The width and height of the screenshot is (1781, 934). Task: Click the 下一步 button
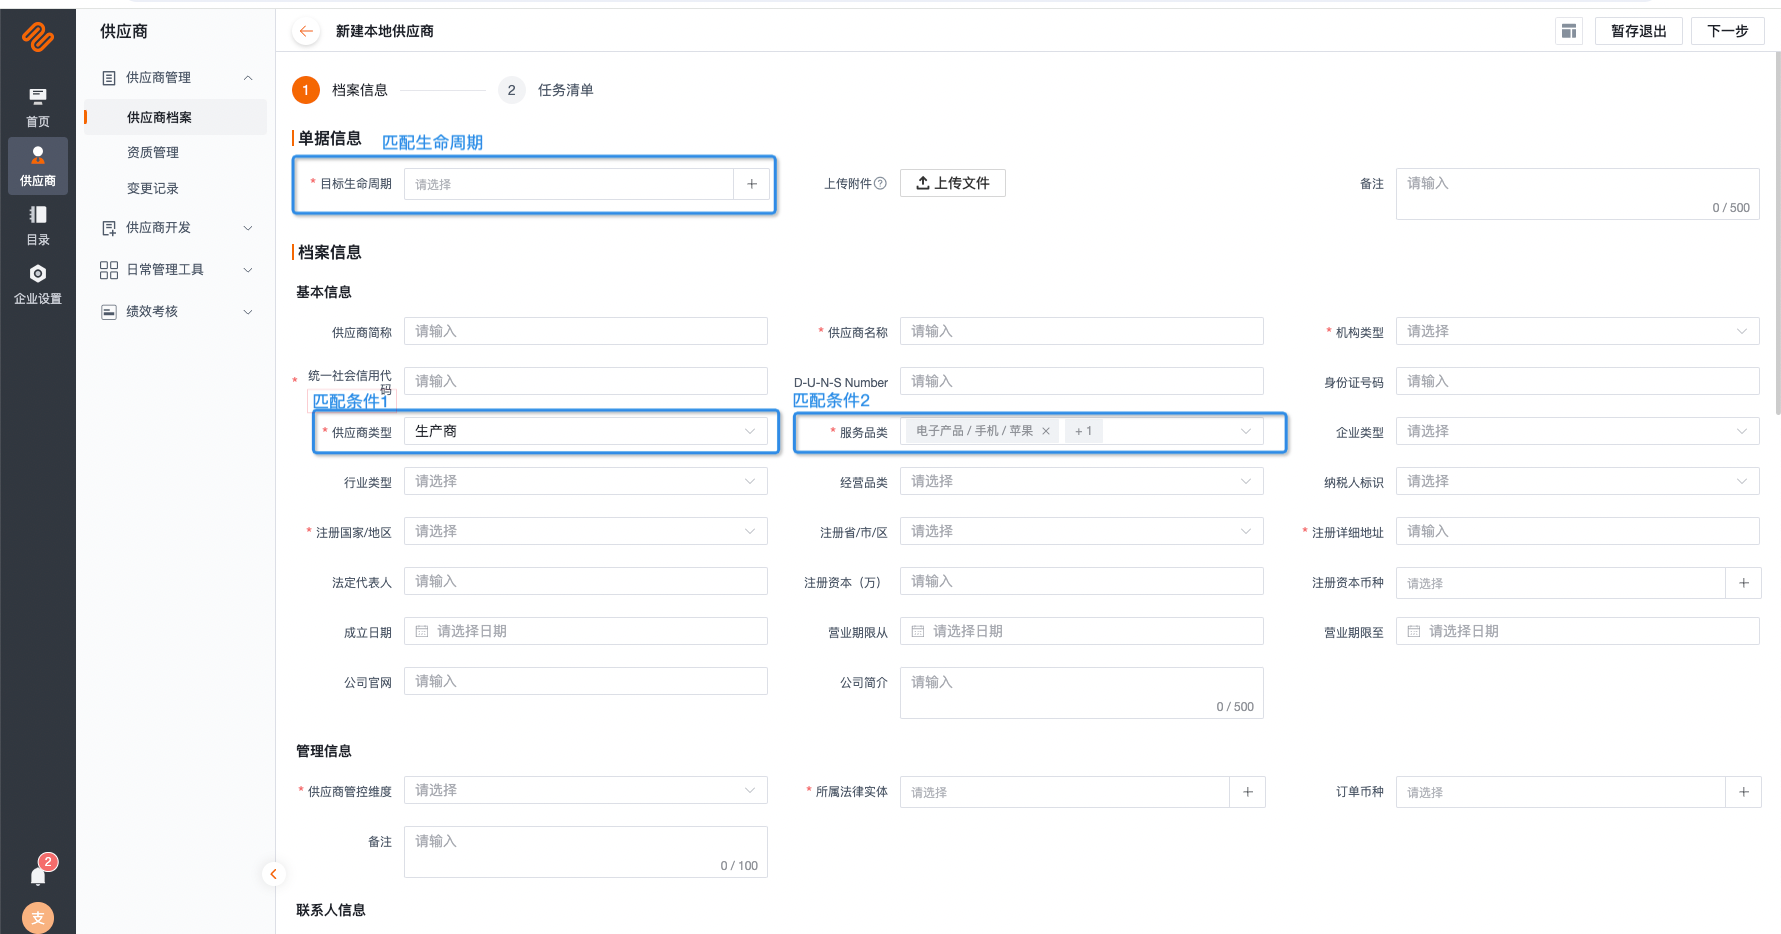tap(1728, 31)
